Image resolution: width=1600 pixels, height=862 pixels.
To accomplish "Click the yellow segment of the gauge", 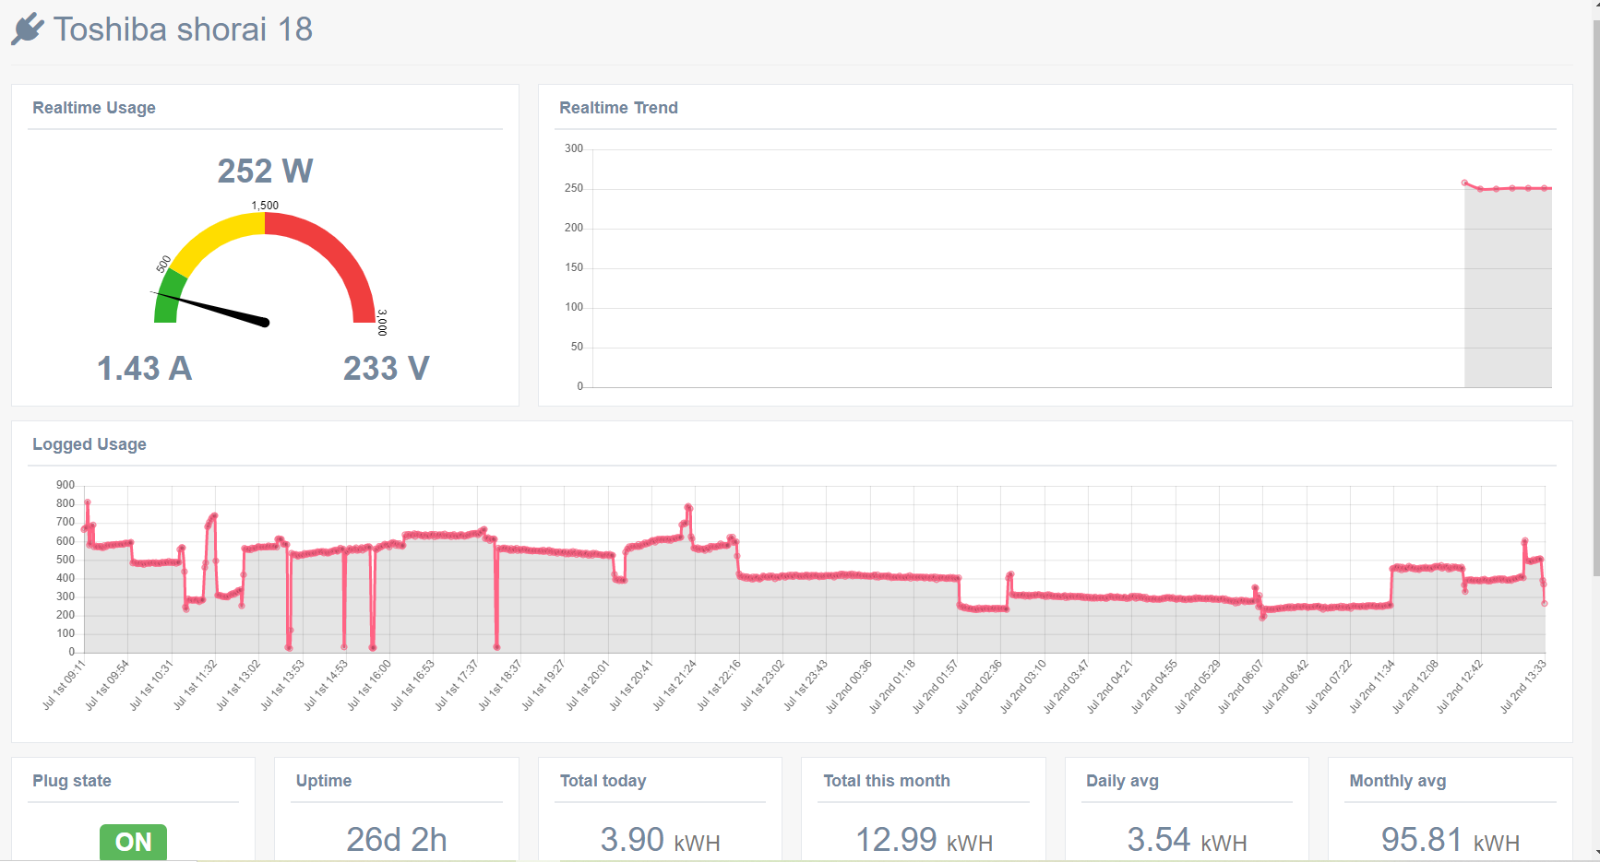I will click(x=218, y=237).
